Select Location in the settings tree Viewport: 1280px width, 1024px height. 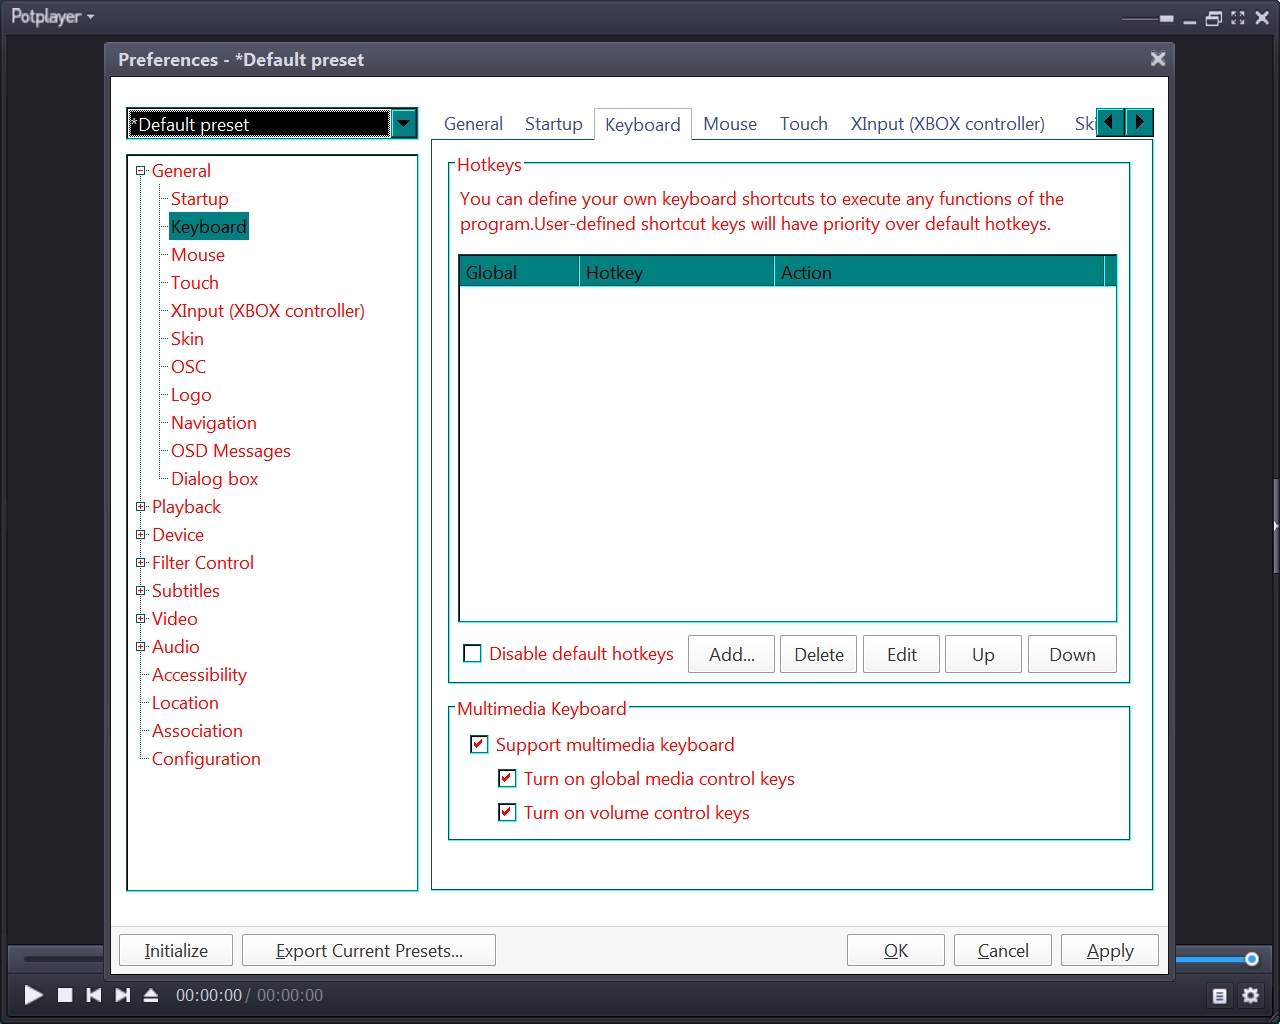[x=185, y=703]
